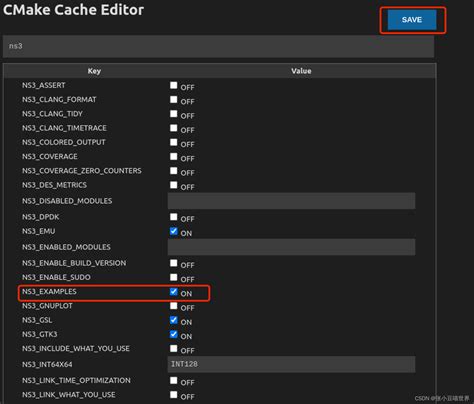Image resolution: width=474 pixels, height=404 pixels.
Task: Click the NS3_INT64X64 INT128 value field
Action: [291, 364]
